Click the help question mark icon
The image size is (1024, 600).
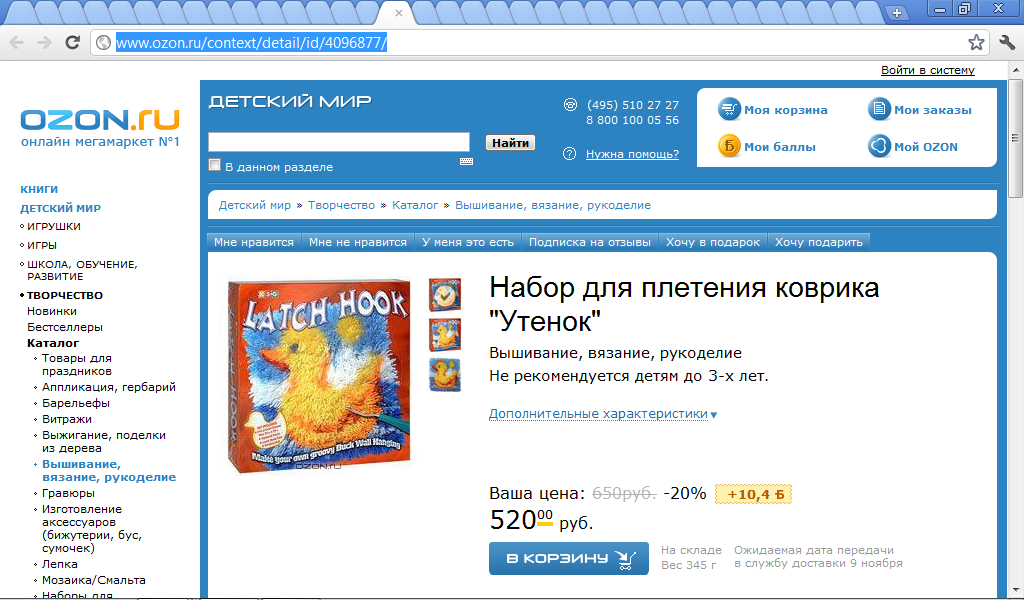[569, 153]
